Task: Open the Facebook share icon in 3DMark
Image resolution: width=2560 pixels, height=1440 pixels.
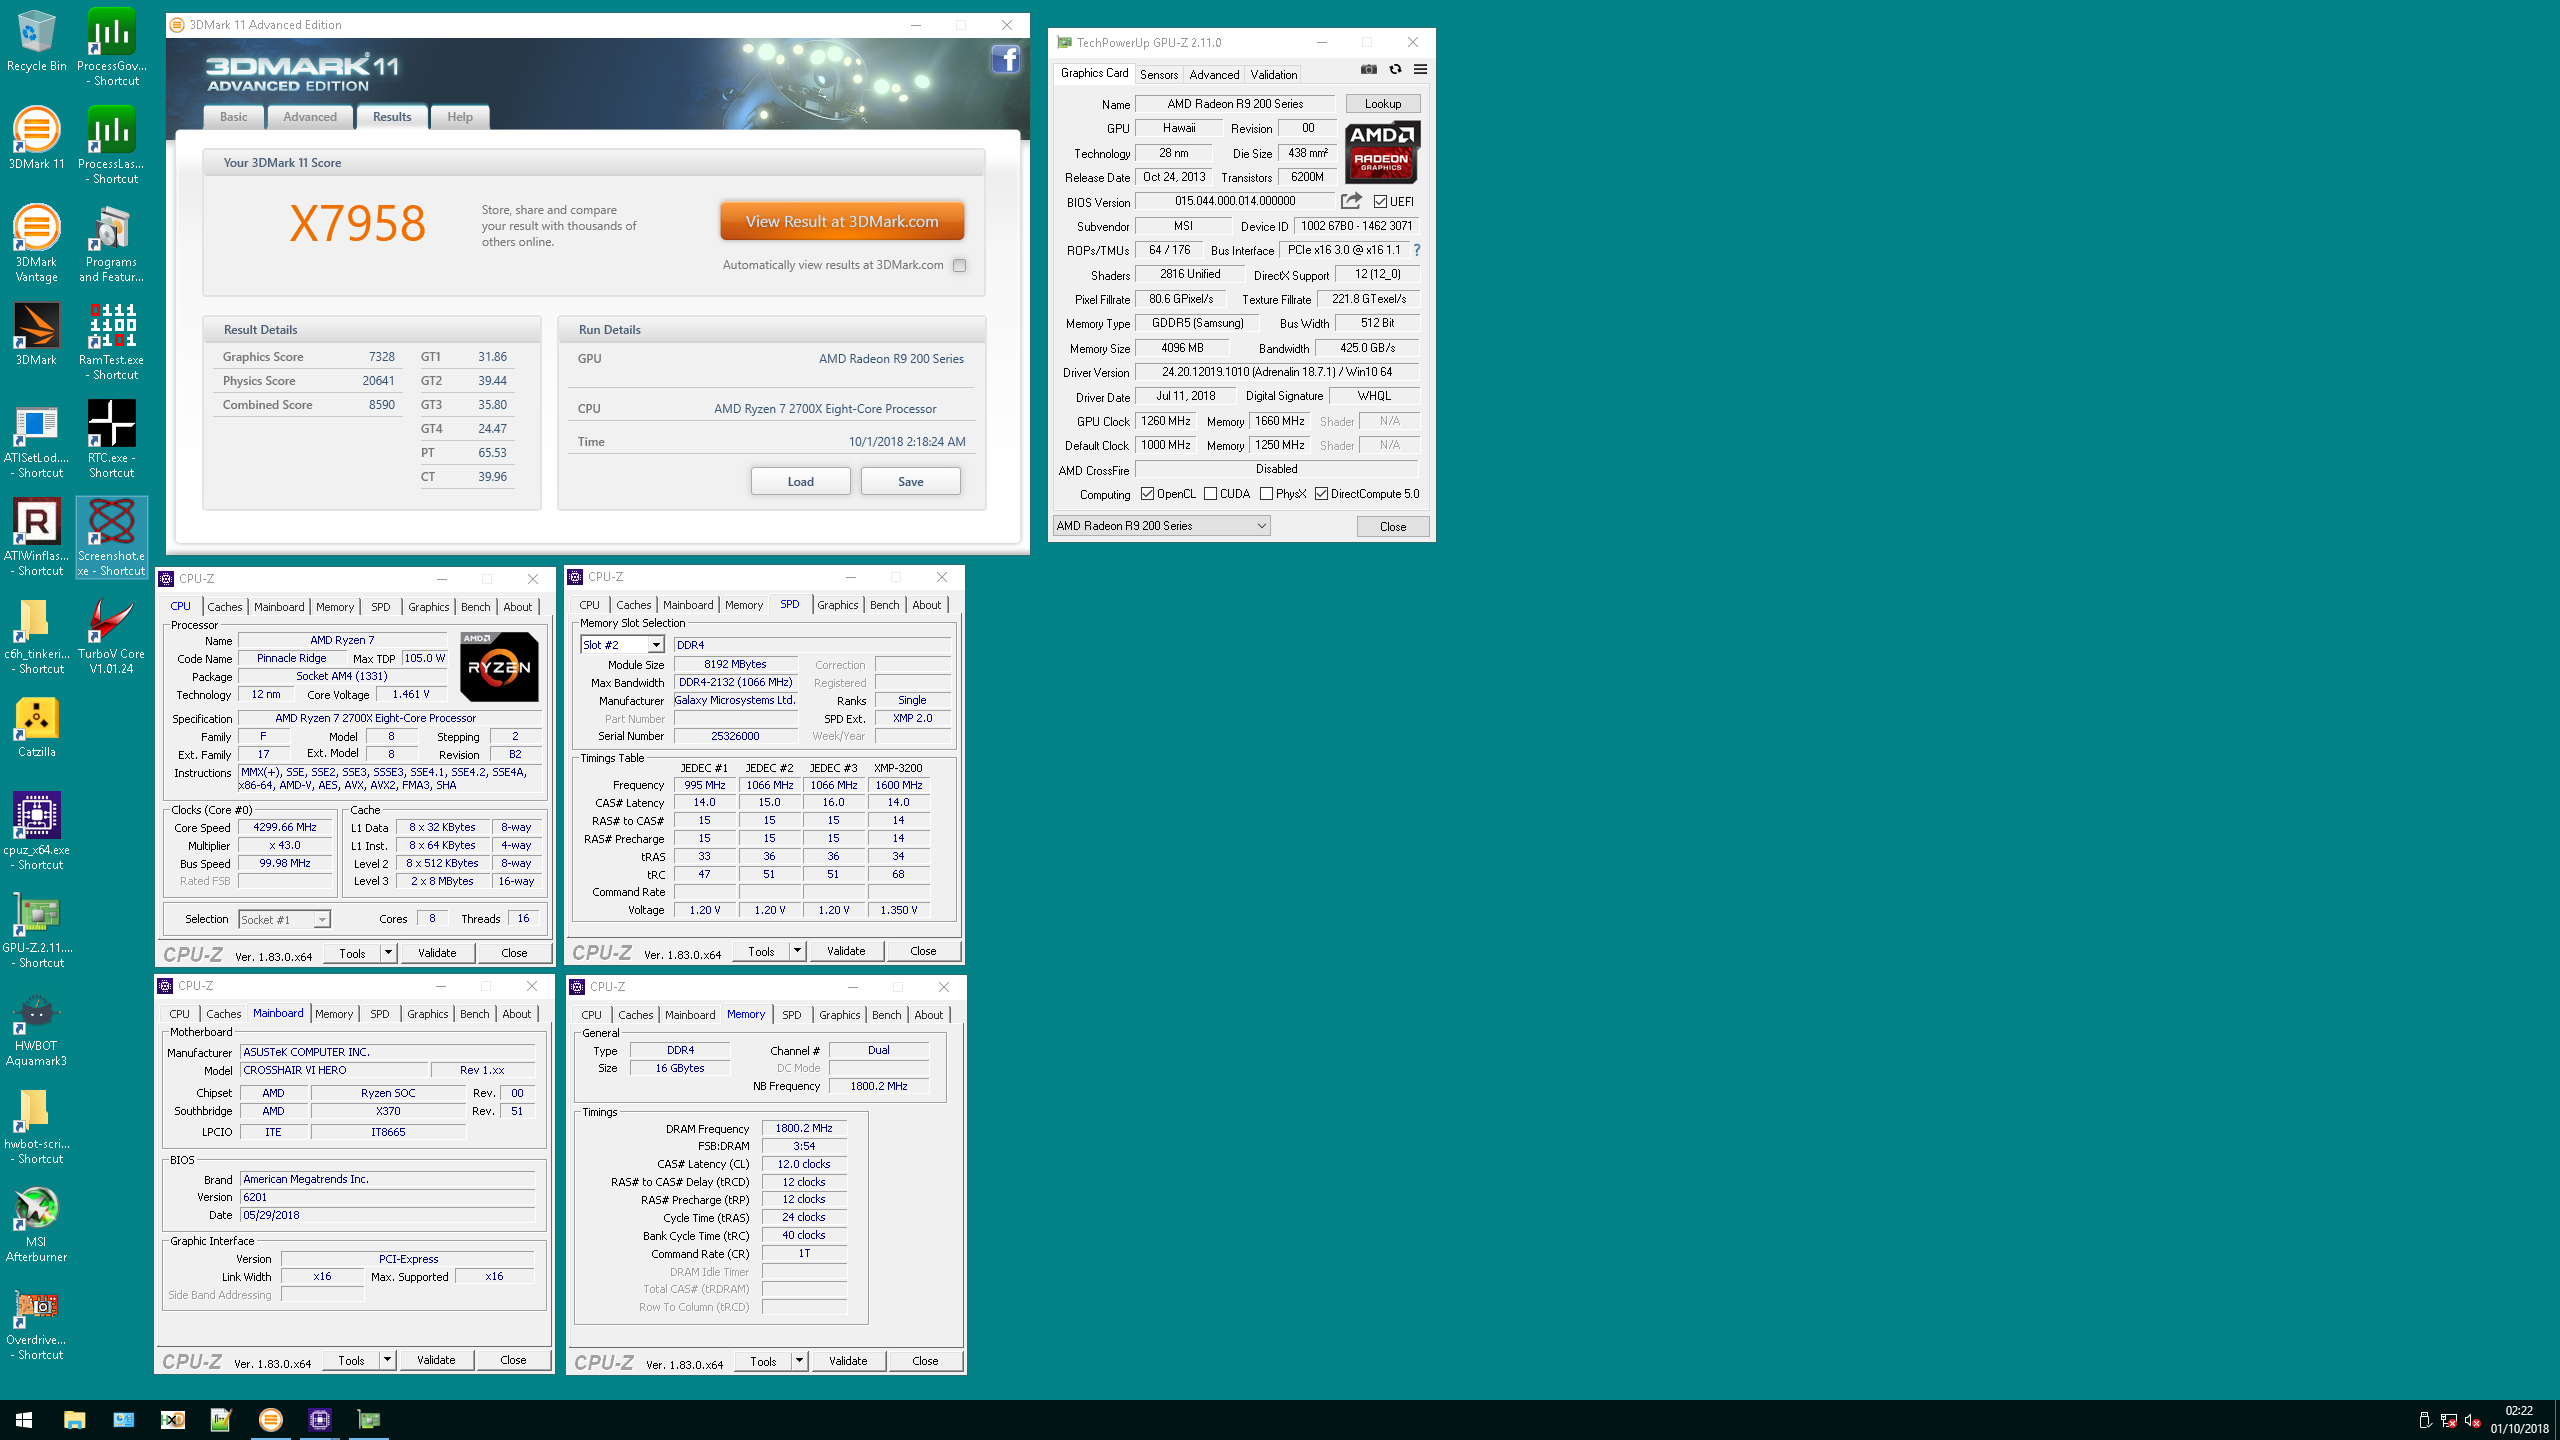Action: tap(1005, 60)
